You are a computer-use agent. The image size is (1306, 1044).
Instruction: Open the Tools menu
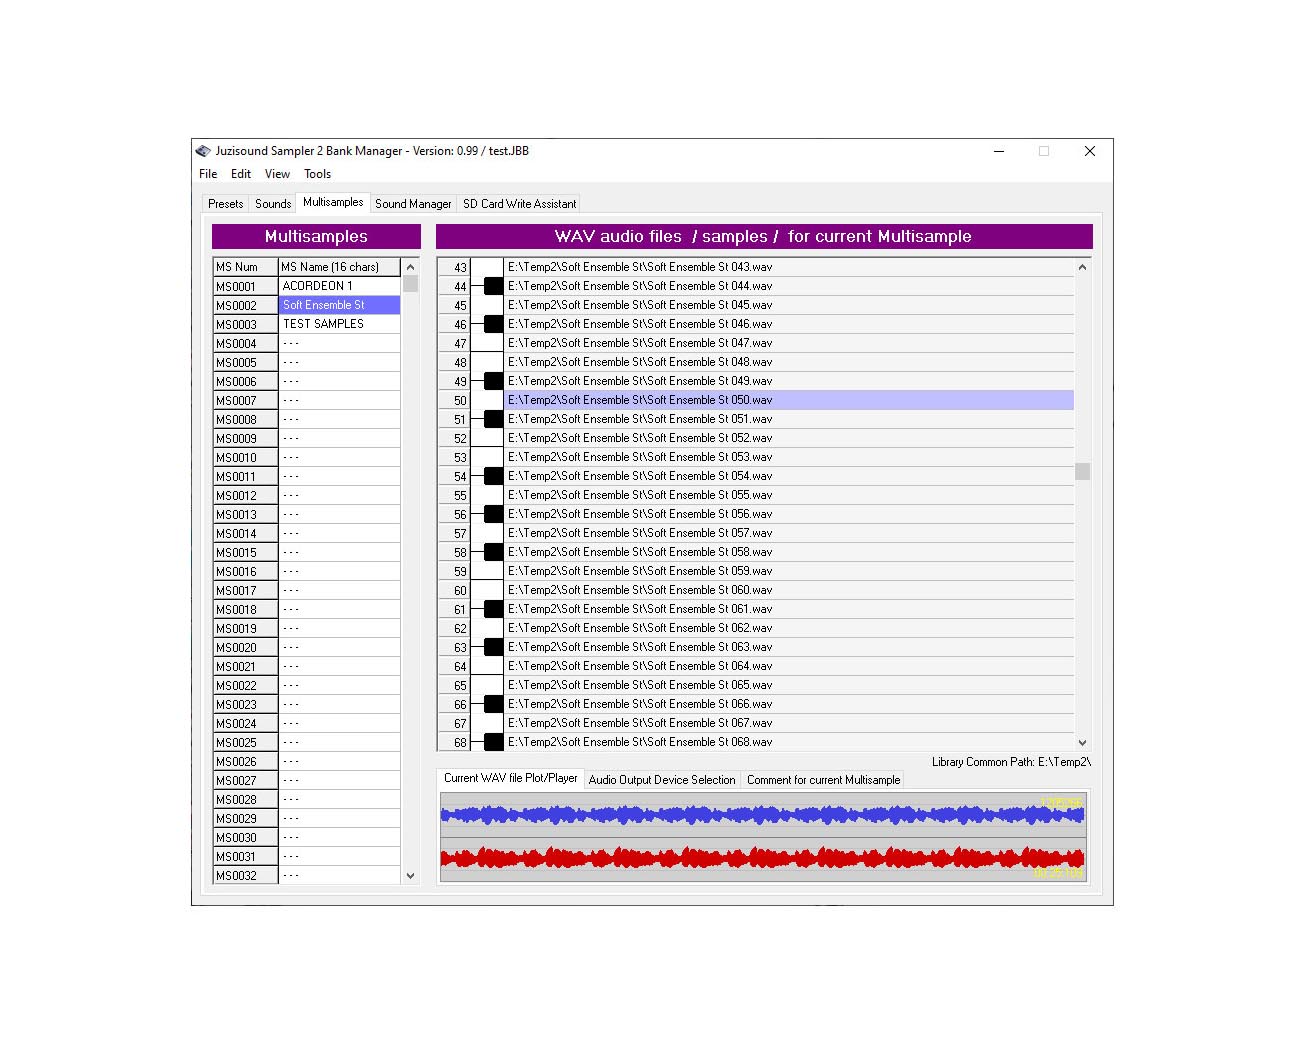click(317, 174)
